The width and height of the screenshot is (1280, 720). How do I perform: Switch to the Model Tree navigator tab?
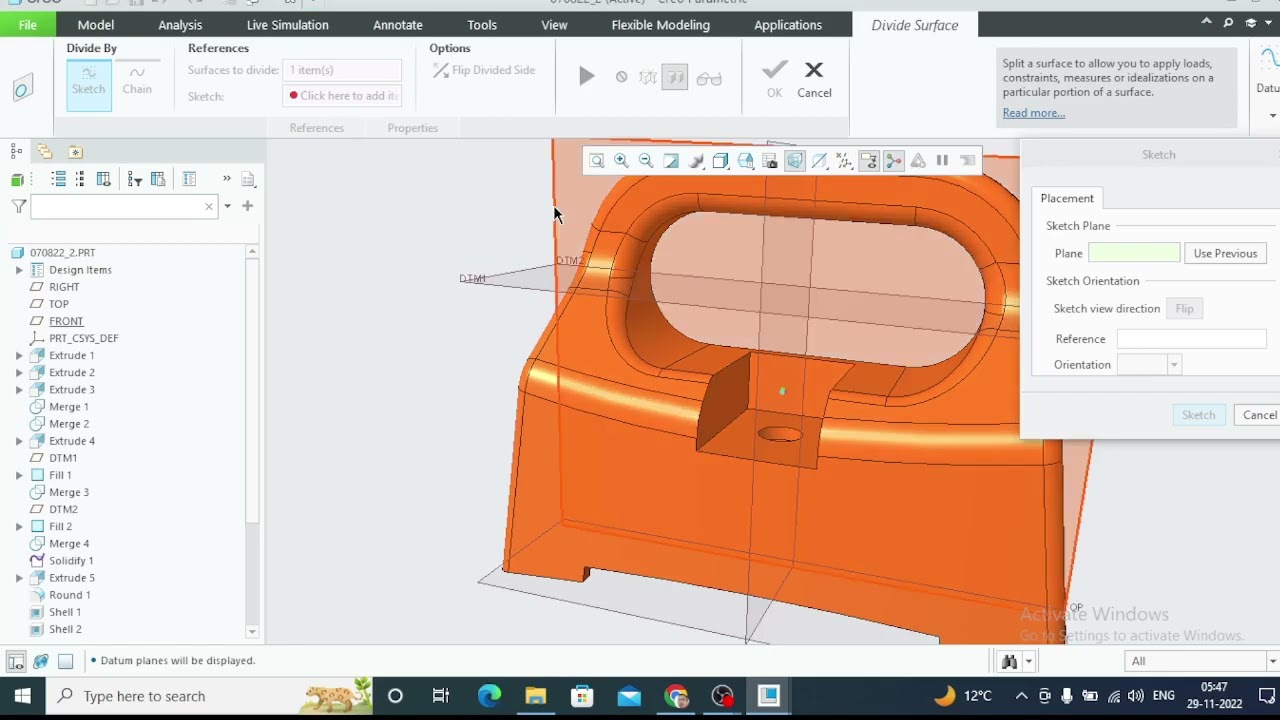point(17,152)
